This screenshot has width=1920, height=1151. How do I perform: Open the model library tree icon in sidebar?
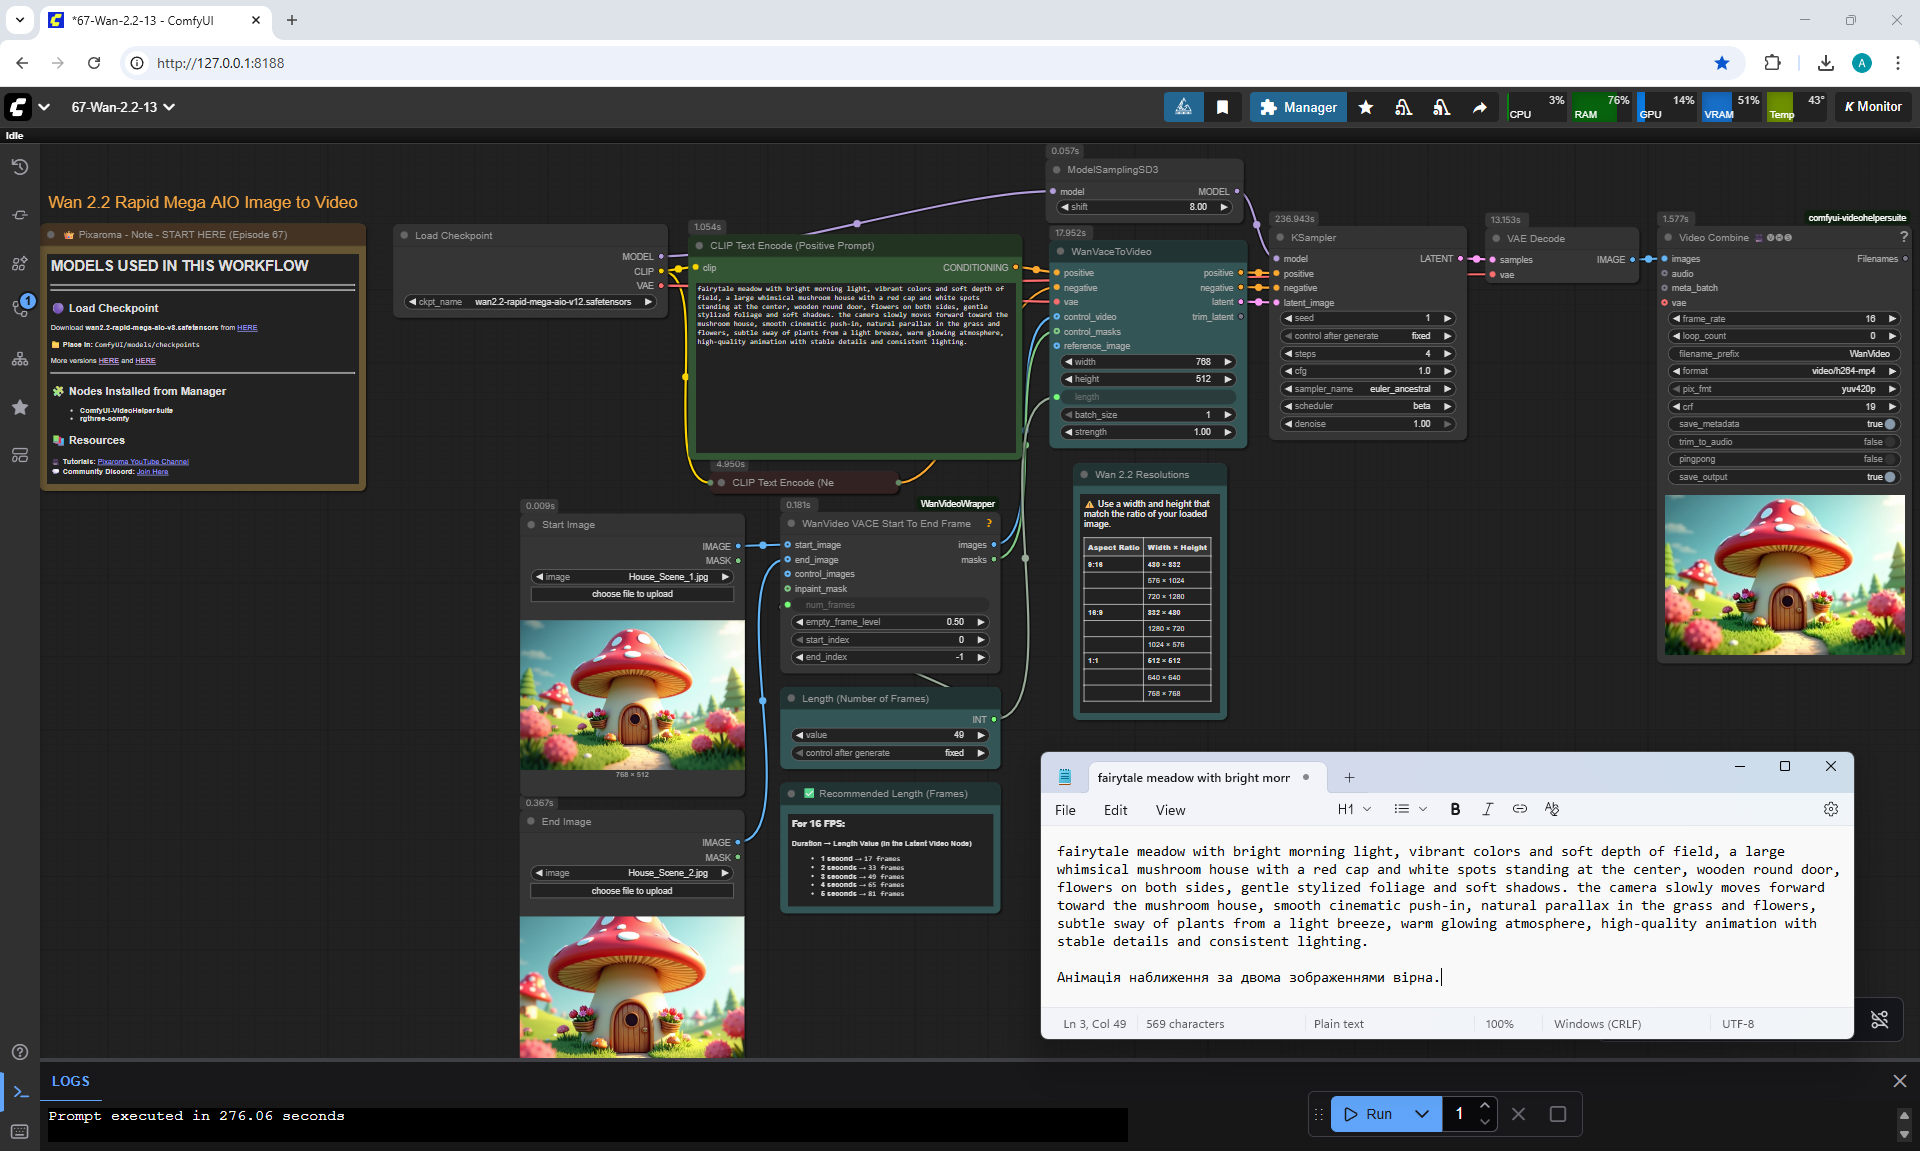pos(20,359)
